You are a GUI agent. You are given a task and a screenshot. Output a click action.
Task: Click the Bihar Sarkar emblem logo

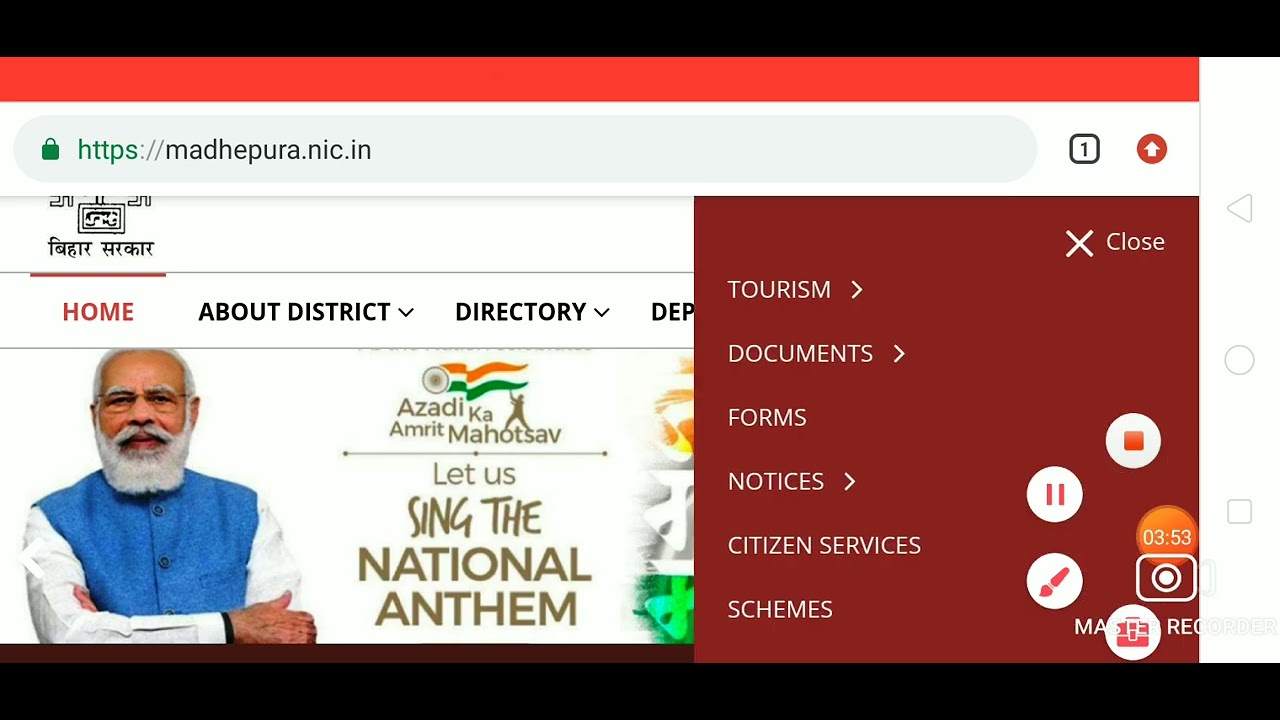[x=101, y=228]
